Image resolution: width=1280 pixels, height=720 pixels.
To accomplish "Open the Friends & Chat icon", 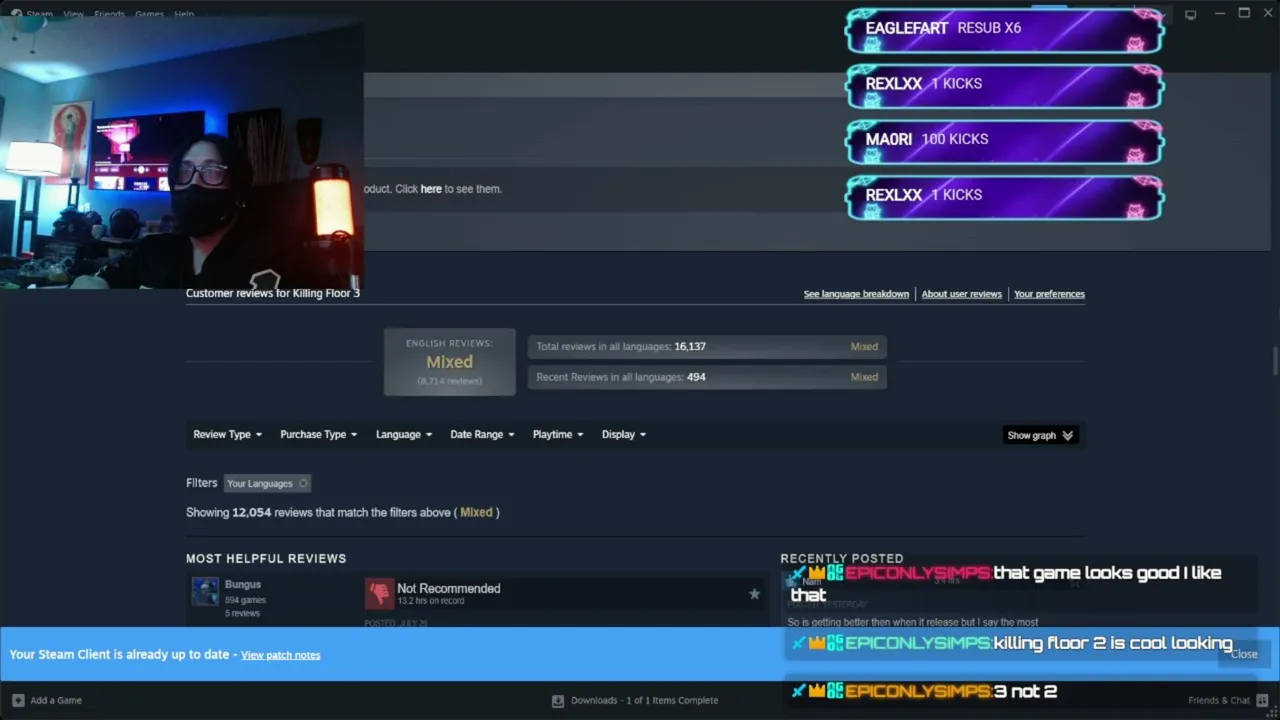I will click(x=1263, y=700).
